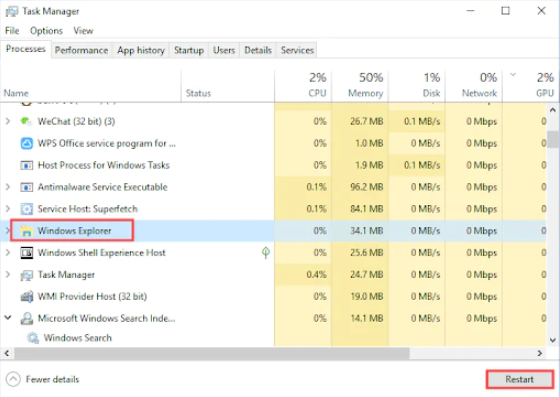Image resolution: width=560 pixels, height=397 pixels.
Task: Switch to the Users tab
Action: tap(224, 50)
